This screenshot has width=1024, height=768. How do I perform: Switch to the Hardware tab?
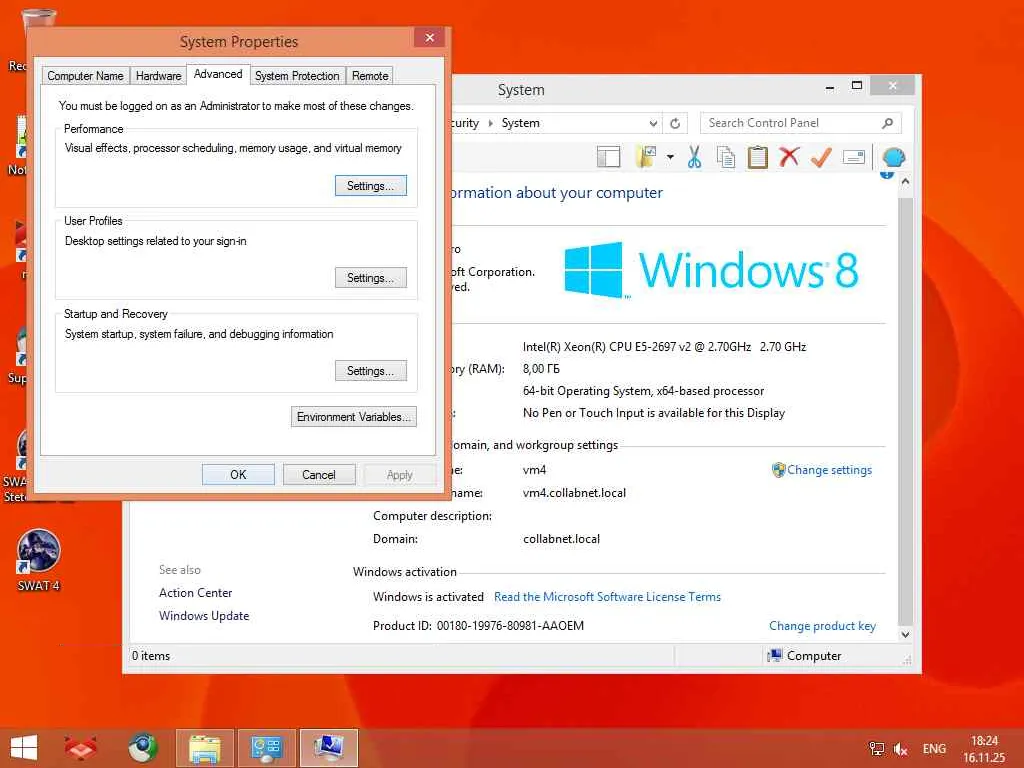(x=159, y=76)
